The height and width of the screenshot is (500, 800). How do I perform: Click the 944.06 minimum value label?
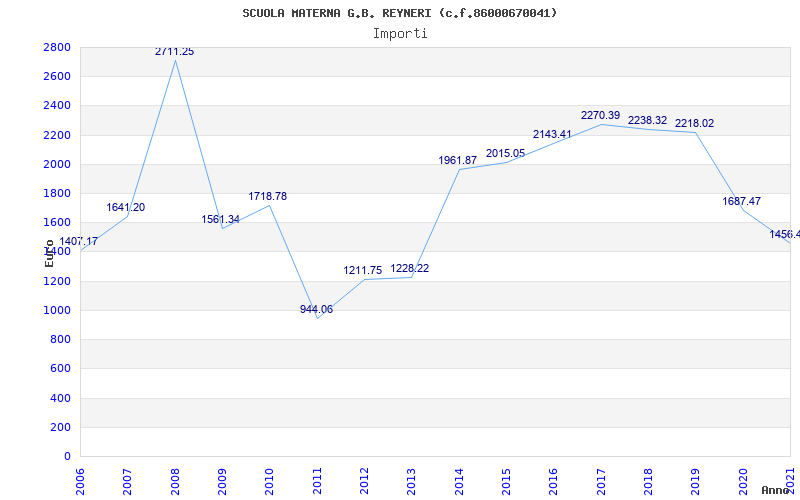(x=316, y=309)
